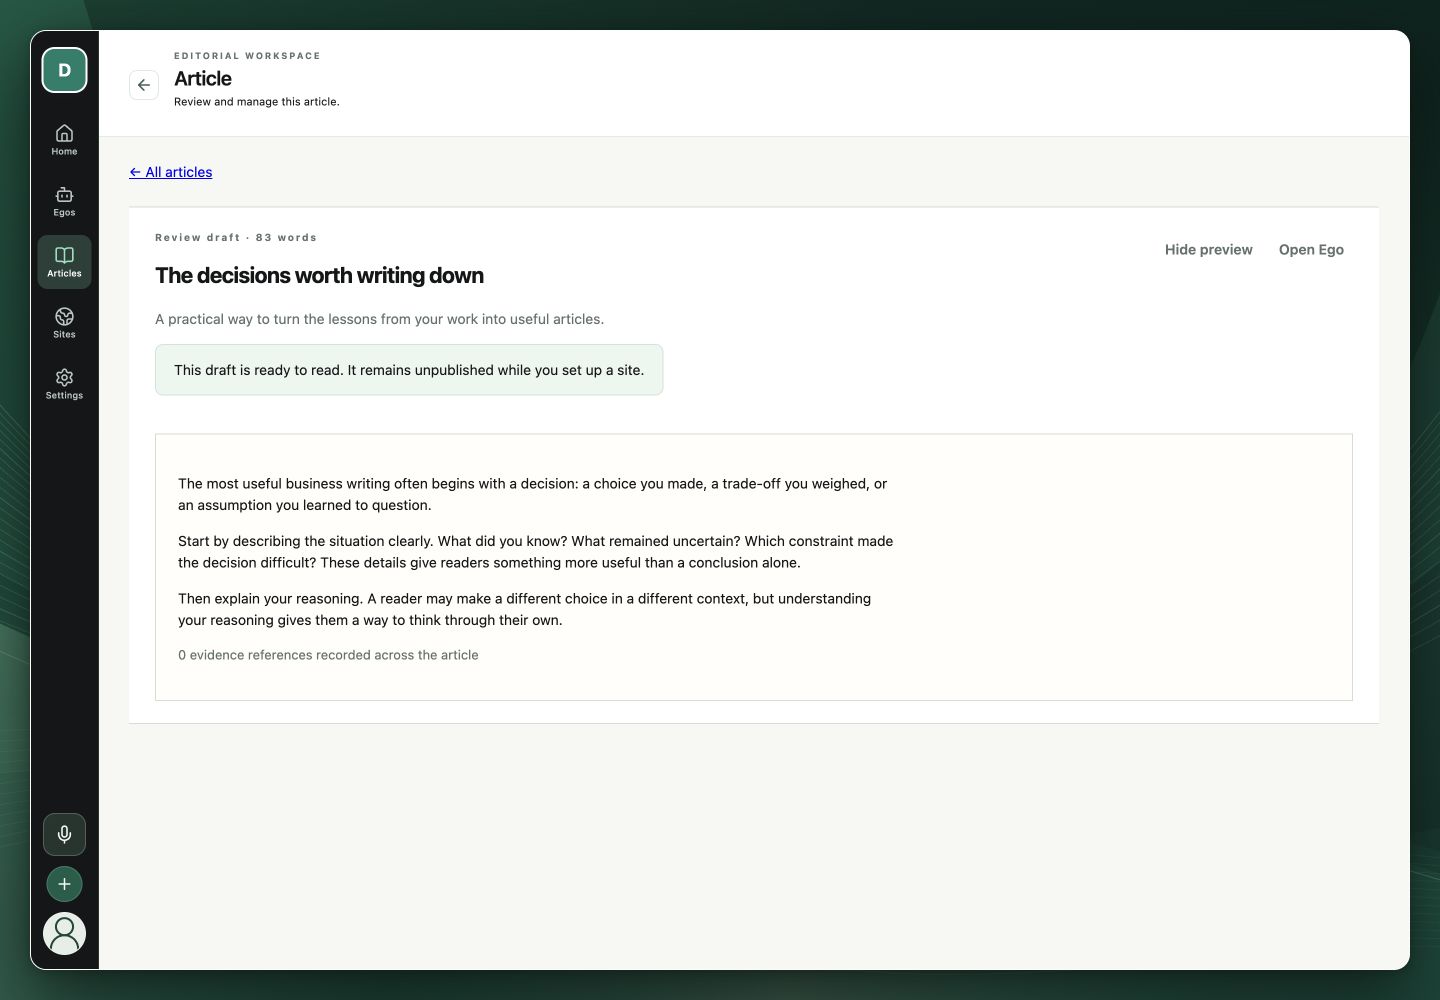Click the 'EDITORIAL WORKSPACE' header label
Viewport: 1440px width, 1000px height.
(x=247, y=56)
